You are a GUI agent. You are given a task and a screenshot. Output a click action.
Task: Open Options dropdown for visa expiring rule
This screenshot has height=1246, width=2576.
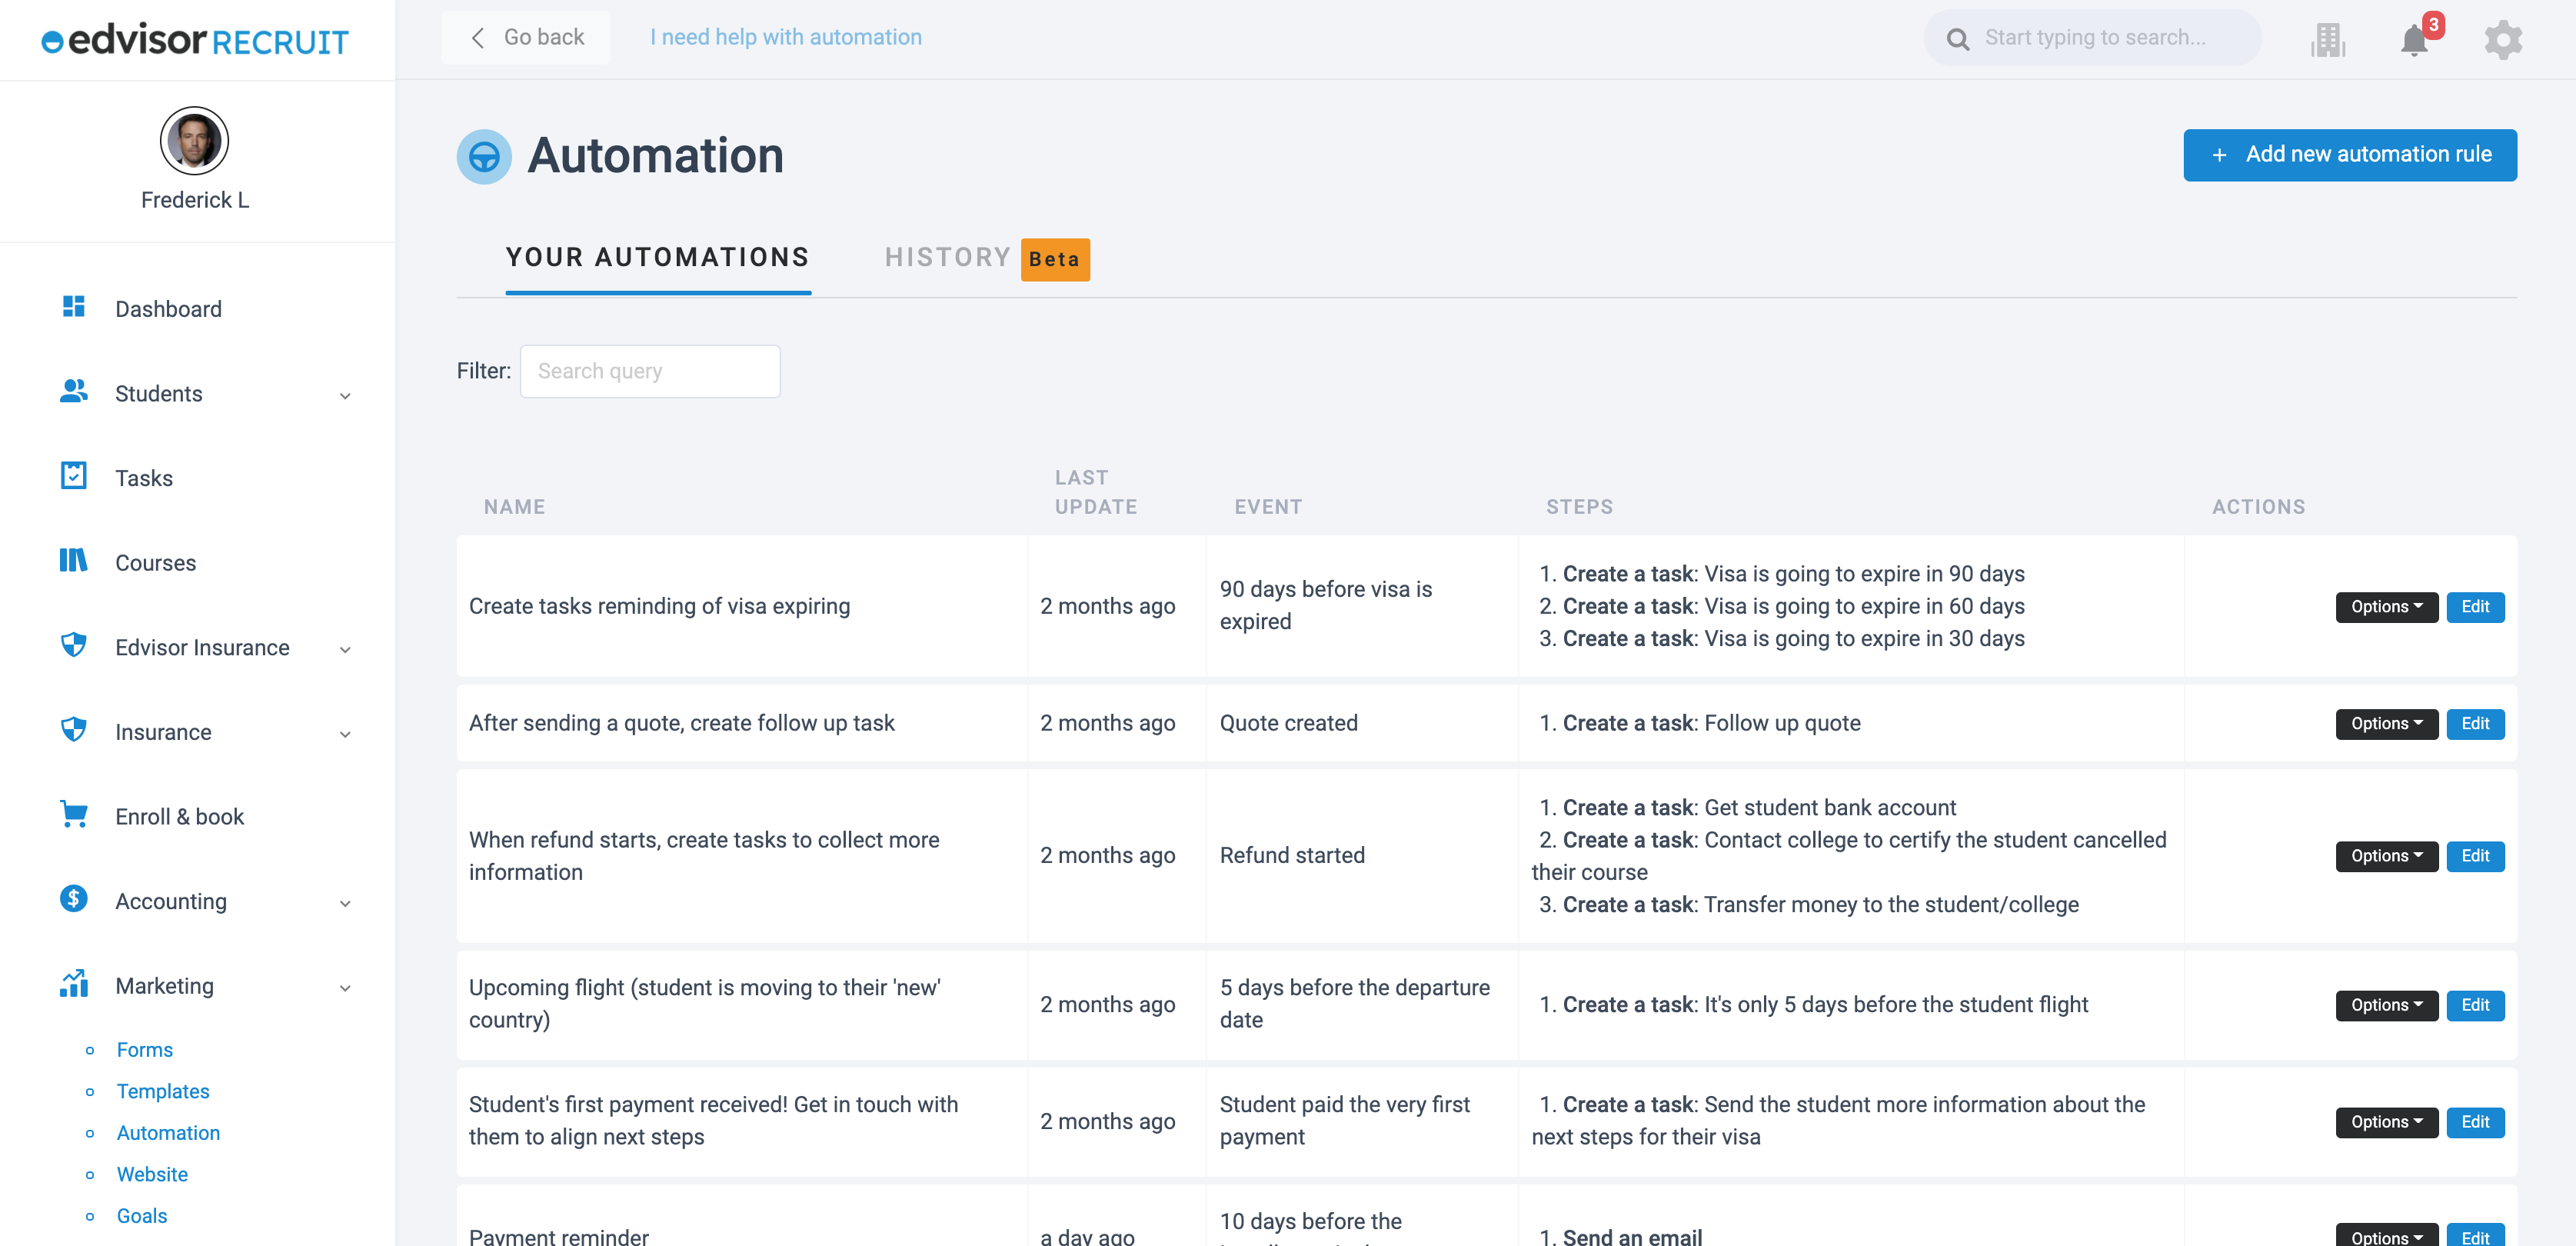tap(2386, 607)
